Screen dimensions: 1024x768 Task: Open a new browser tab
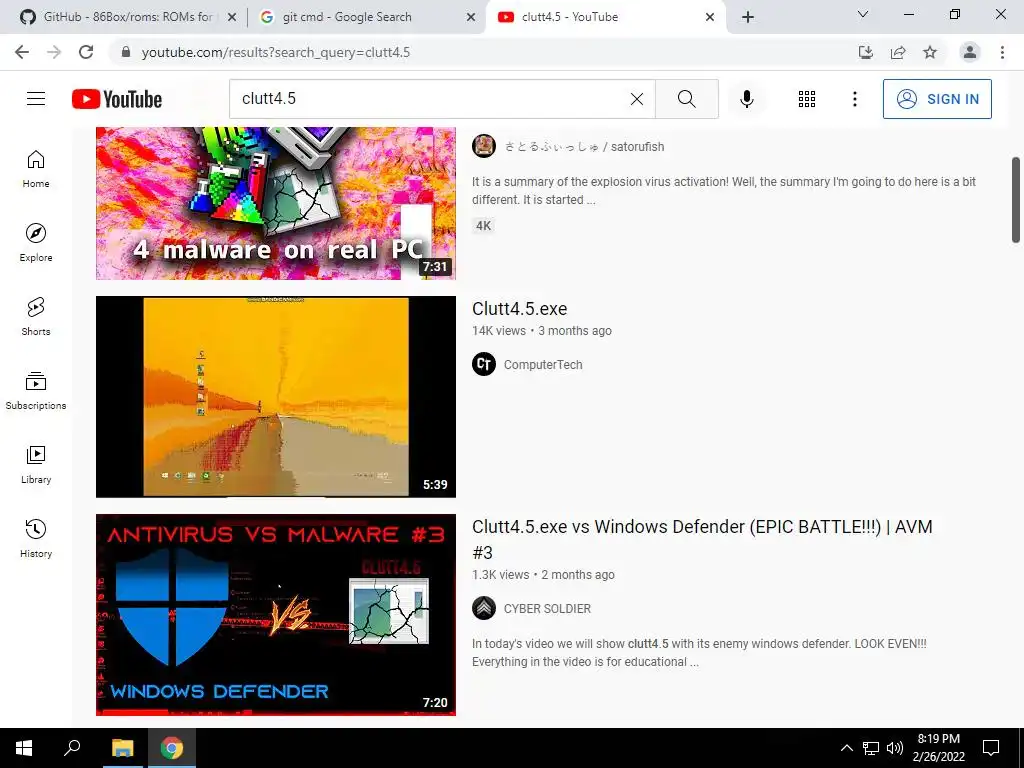[748, 18]
